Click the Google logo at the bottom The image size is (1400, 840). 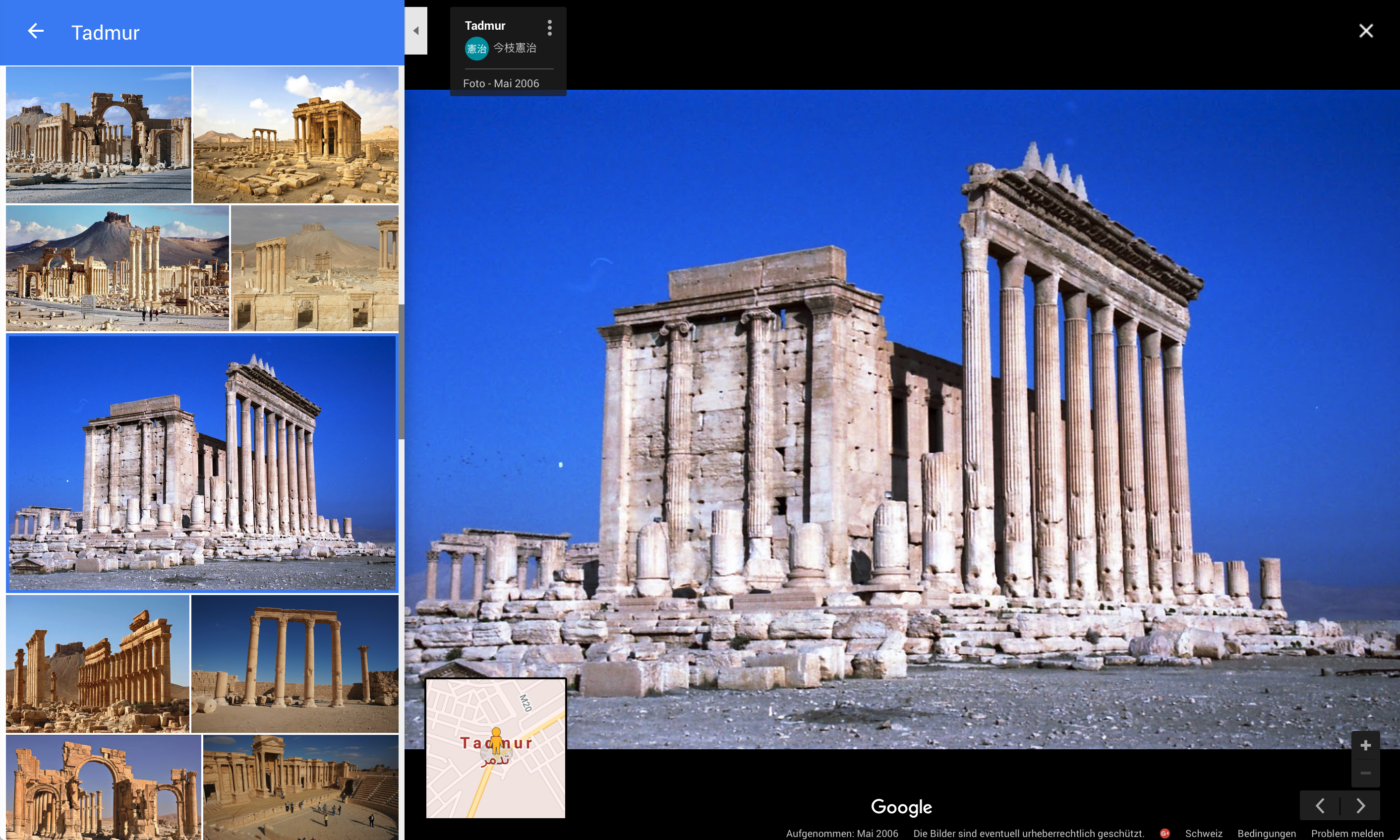[x=901, y=807]
